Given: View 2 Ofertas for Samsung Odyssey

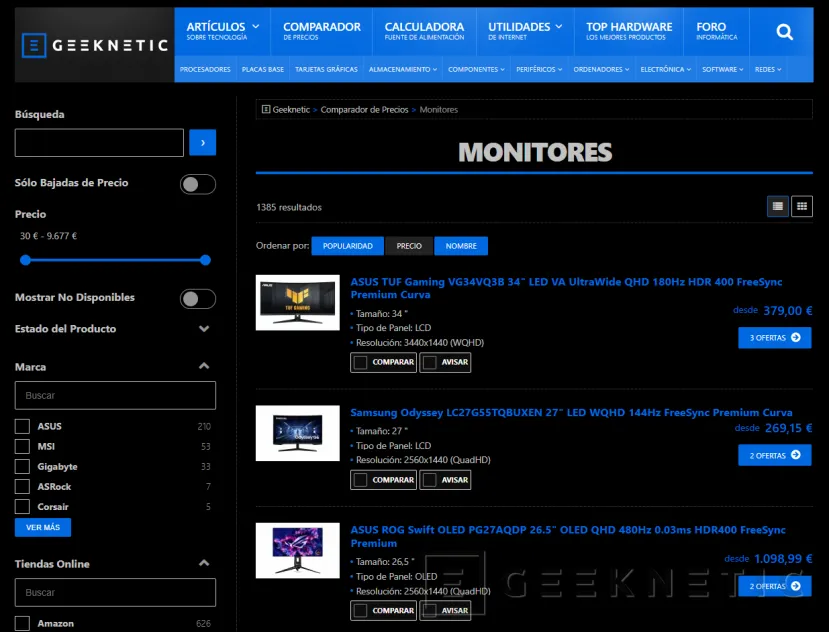Looking at the screenshot, I should pos(775,455).
